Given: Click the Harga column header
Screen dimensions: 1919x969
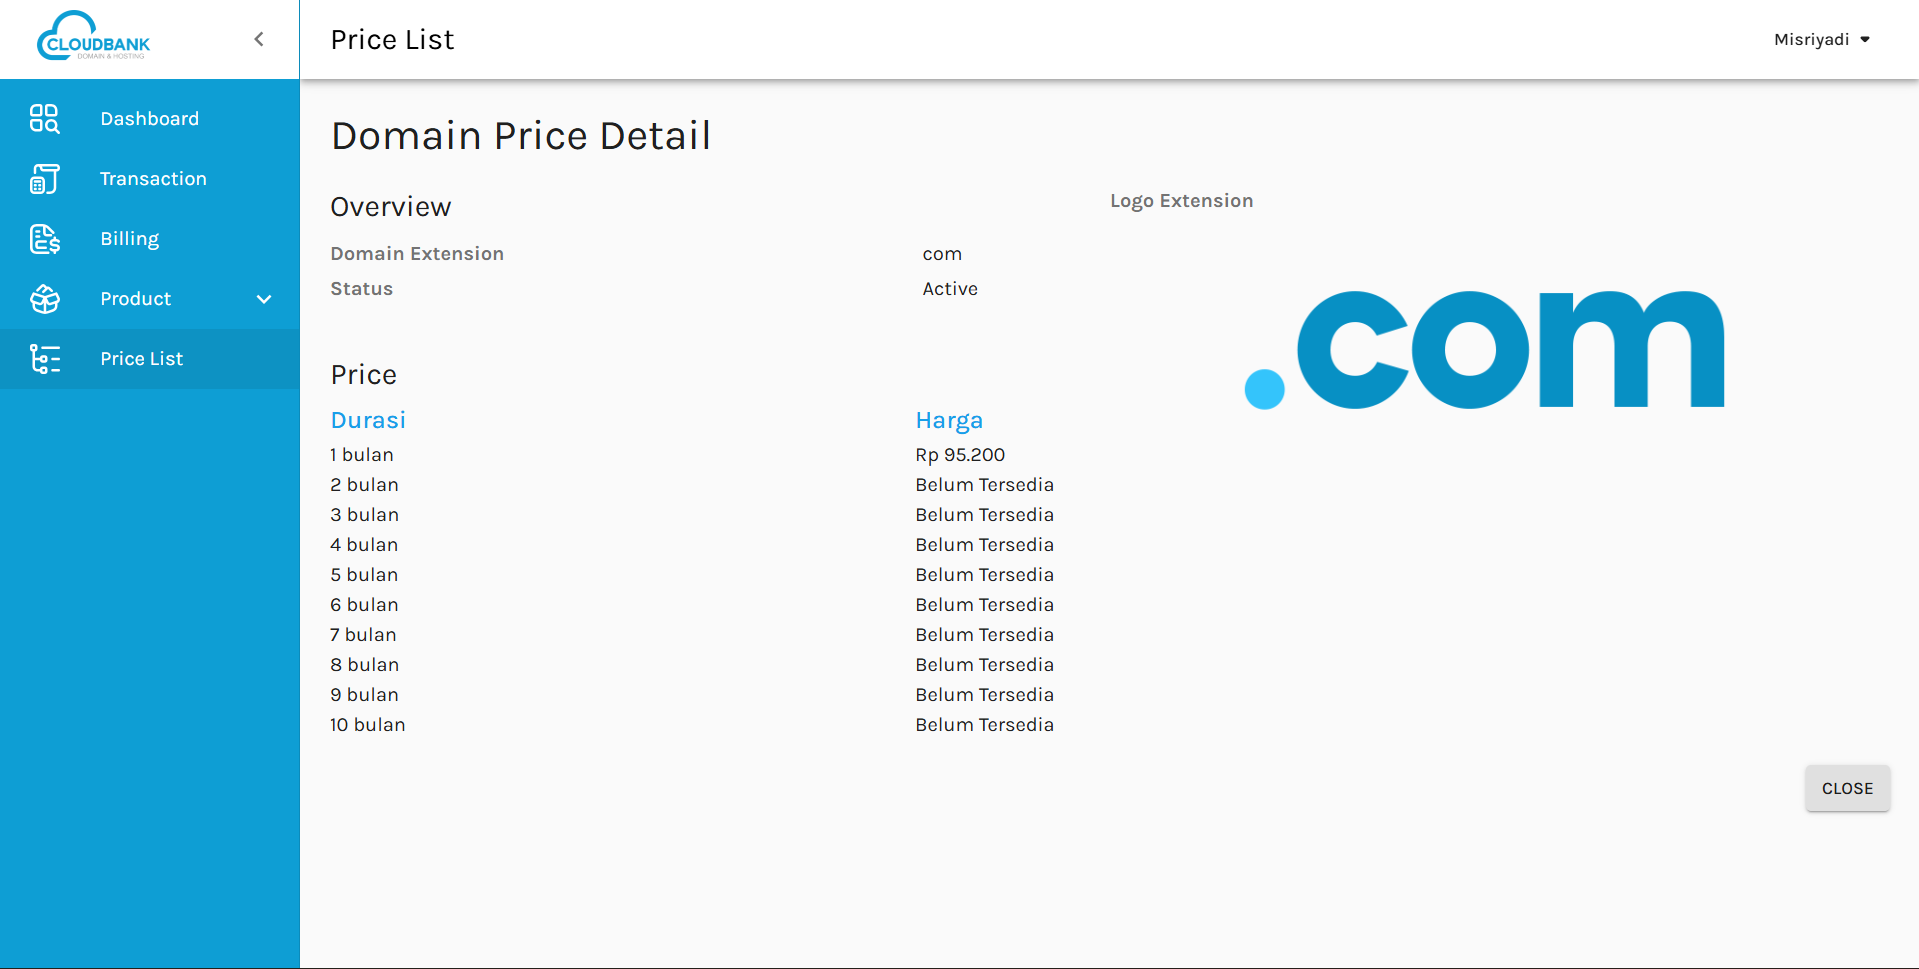Looking at the screenshot, I should coord(949,420).
